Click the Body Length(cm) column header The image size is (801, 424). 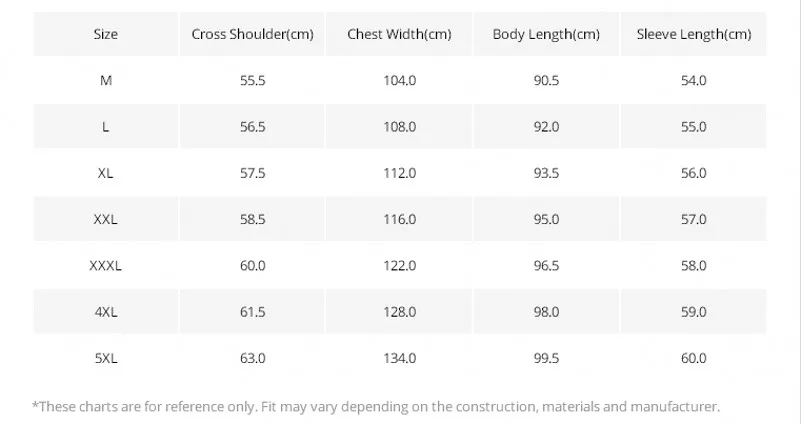(546, 34)
